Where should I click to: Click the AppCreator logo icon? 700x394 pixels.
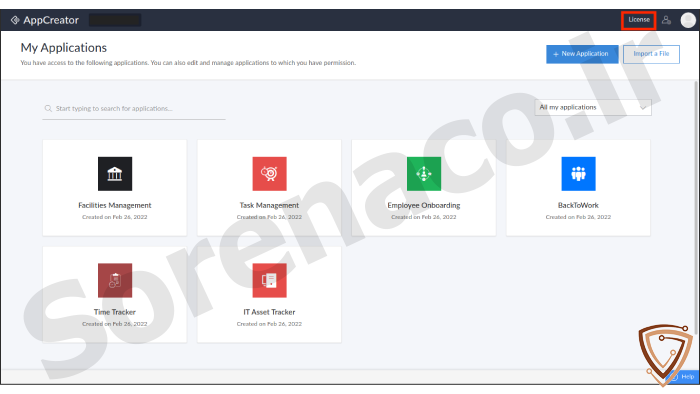point(15,20)
